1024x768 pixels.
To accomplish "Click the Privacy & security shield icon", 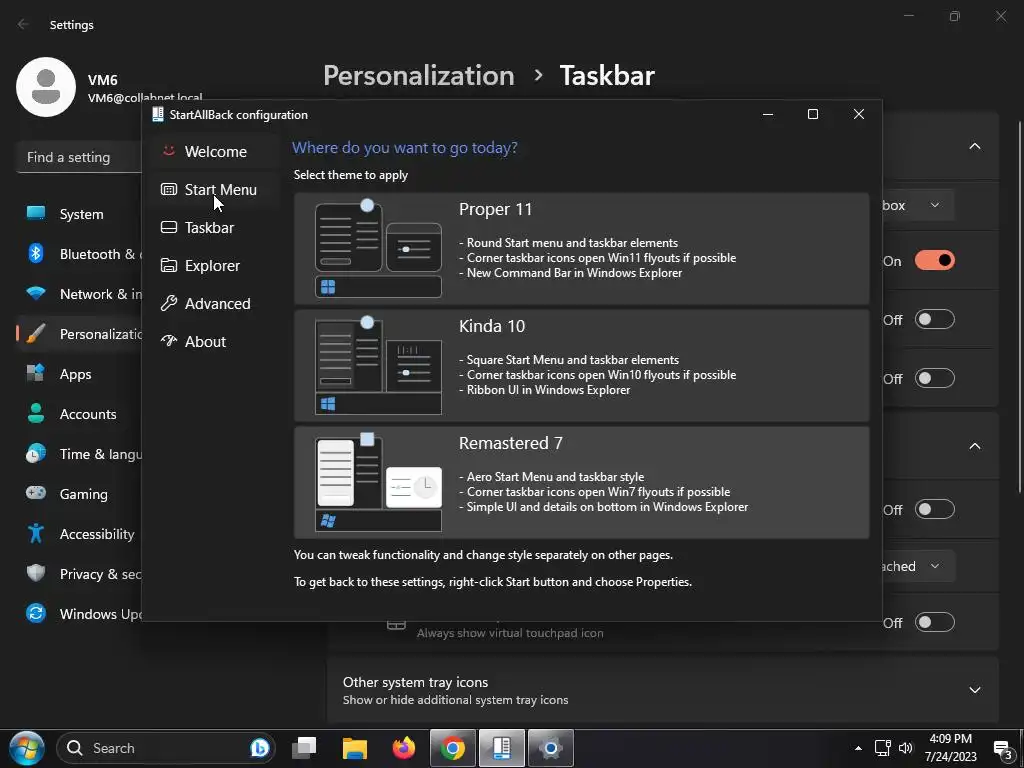I will pyautogui.click(x=36, y=573).
